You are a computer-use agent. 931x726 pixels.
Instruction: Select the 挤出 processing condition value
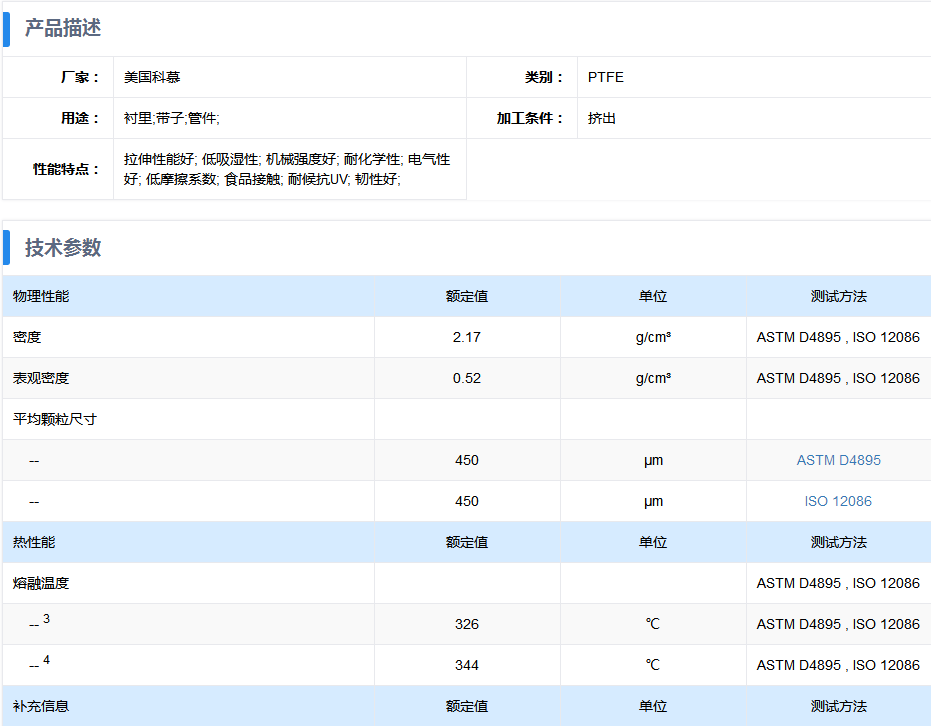(x=602, y=118)
